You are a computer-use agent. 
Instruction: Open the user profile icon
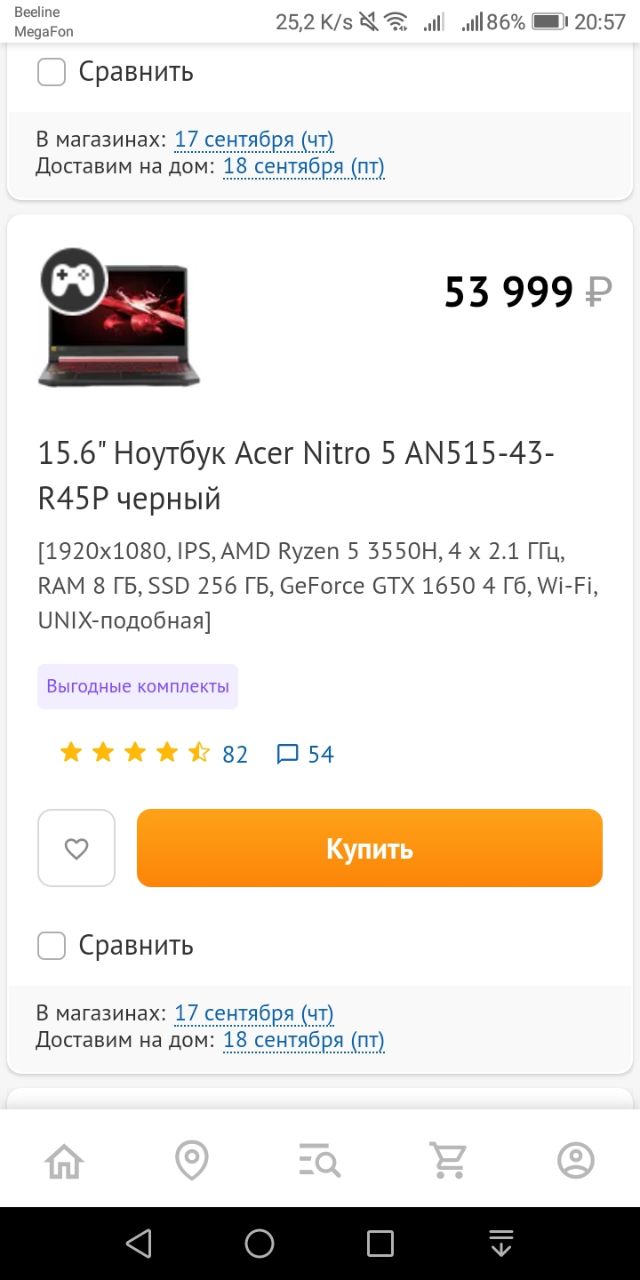pyautogui.click(x=576, y=1161)
